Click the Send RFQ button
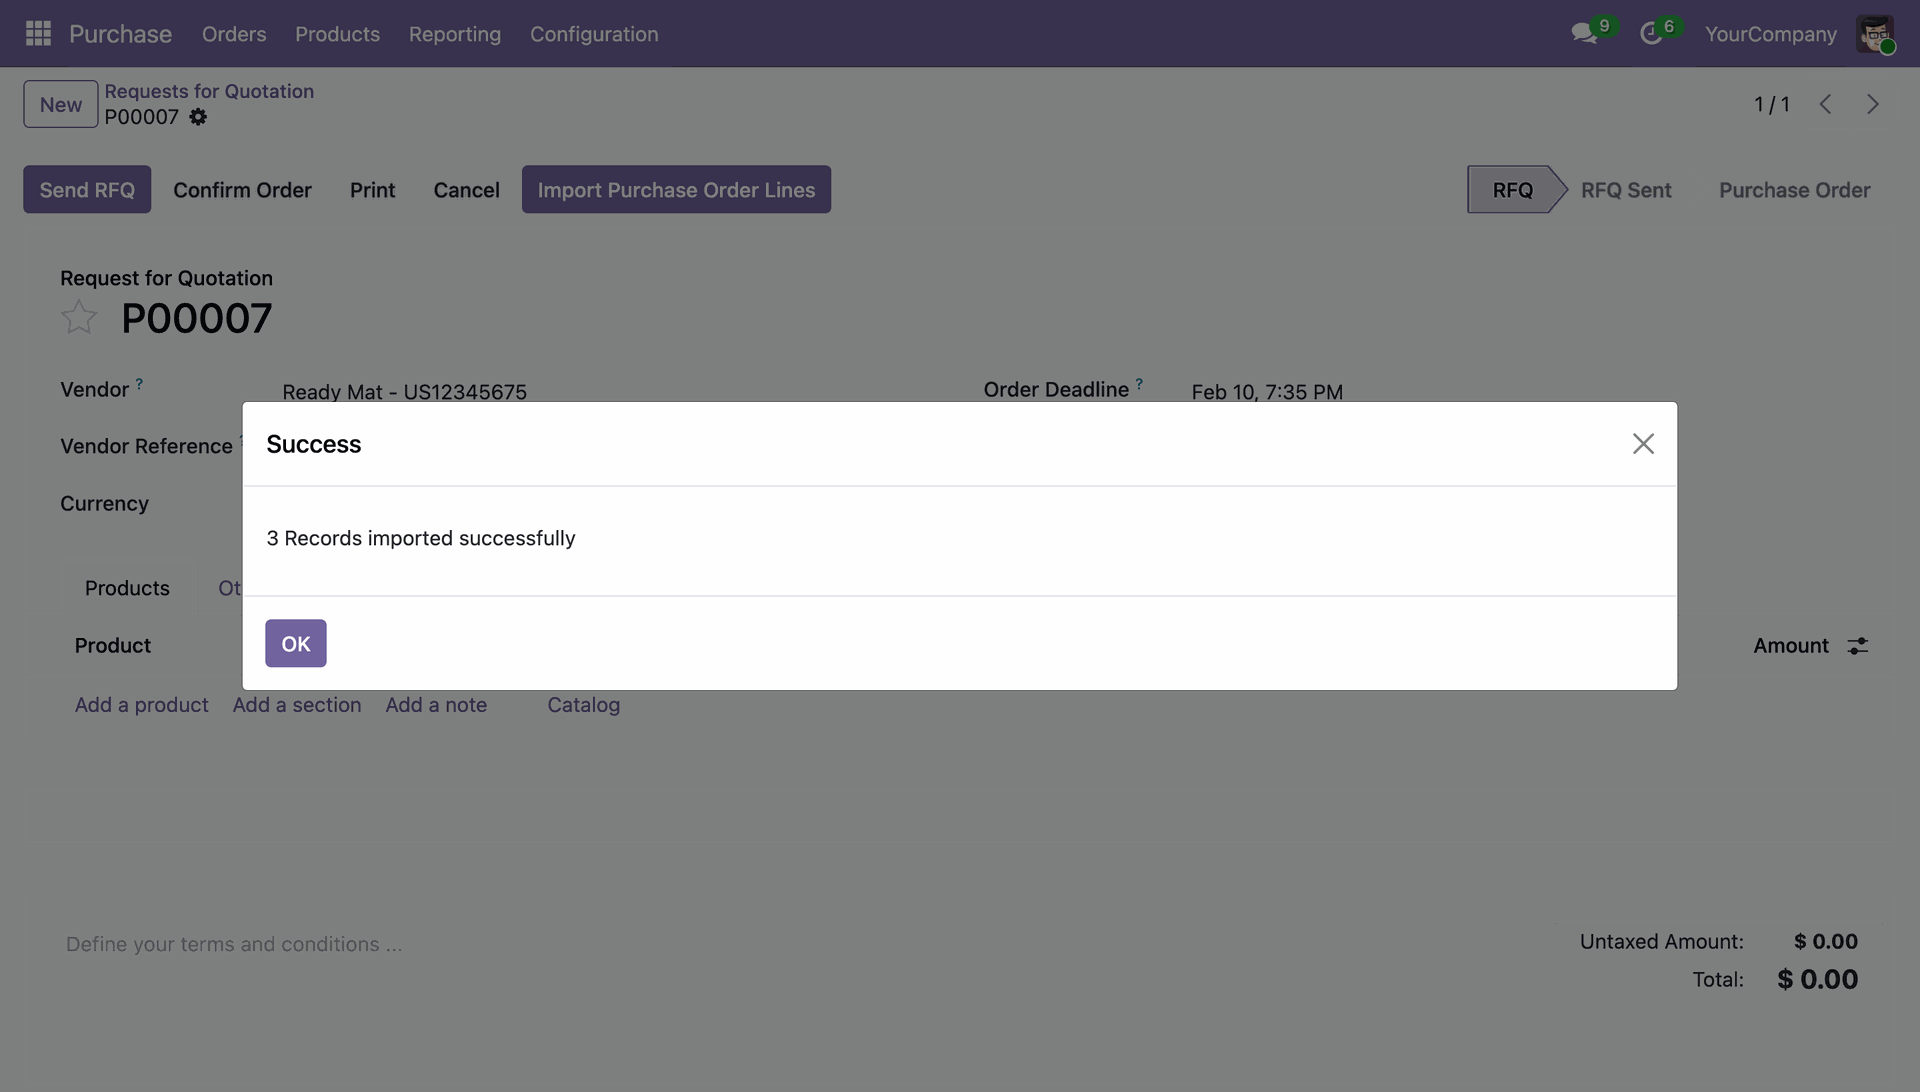Viewport: 1920px width, 1092px height. click(x=87, y=190)
